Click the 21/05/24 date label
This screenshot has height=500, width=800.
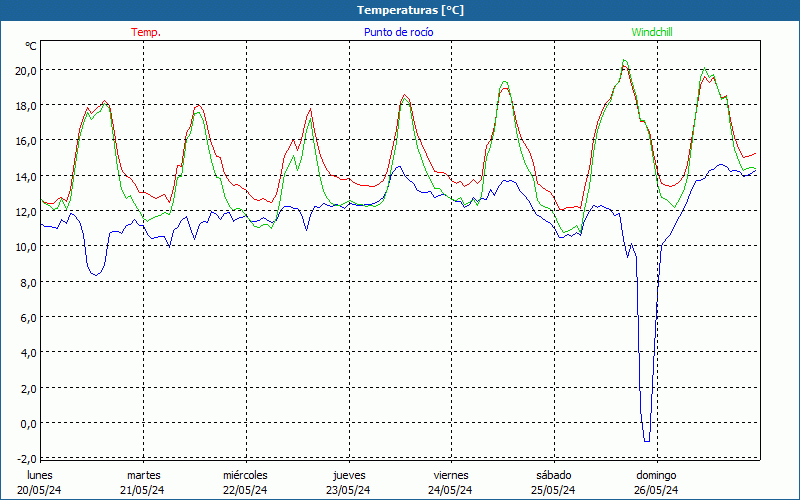(142, 490)
